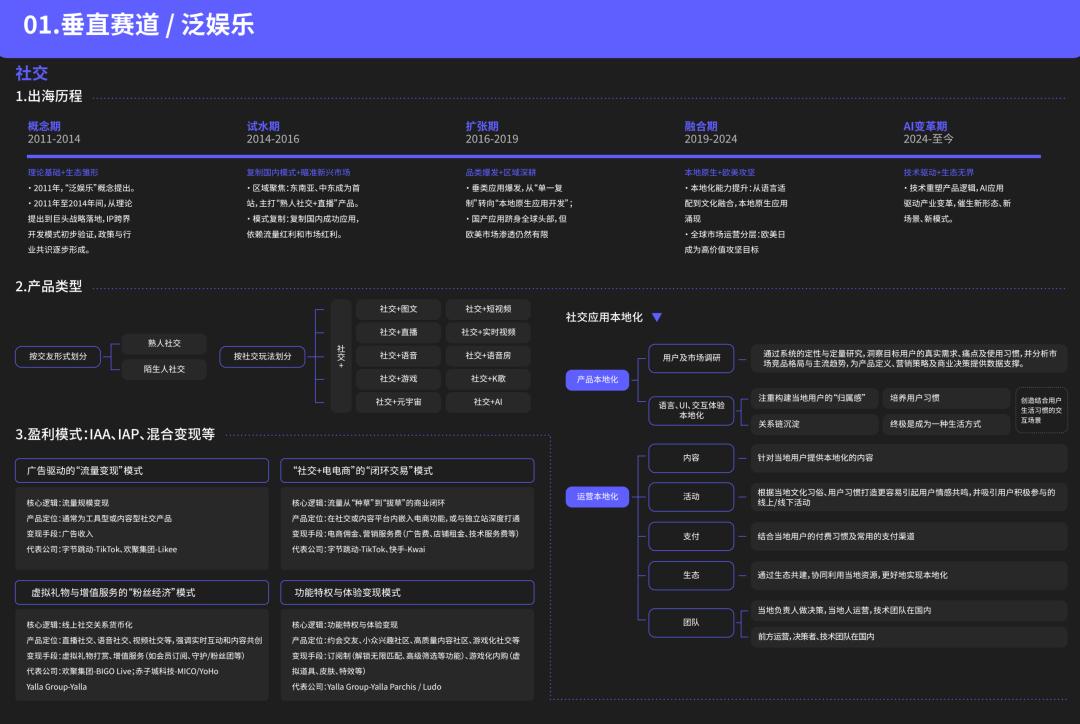Expand the 按交友形式划分 node

point(58,356)
